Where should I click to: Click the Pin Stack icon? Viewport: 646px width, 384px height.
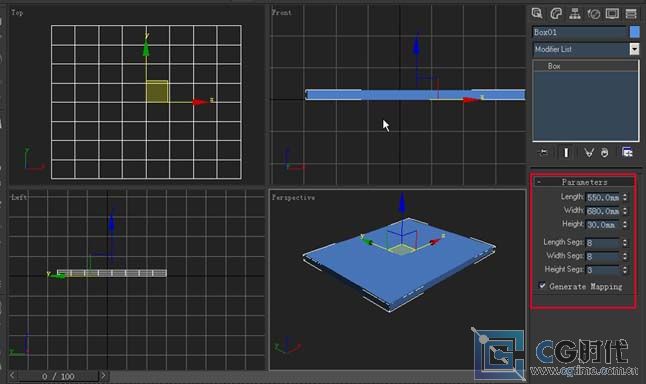pos(544,153)
